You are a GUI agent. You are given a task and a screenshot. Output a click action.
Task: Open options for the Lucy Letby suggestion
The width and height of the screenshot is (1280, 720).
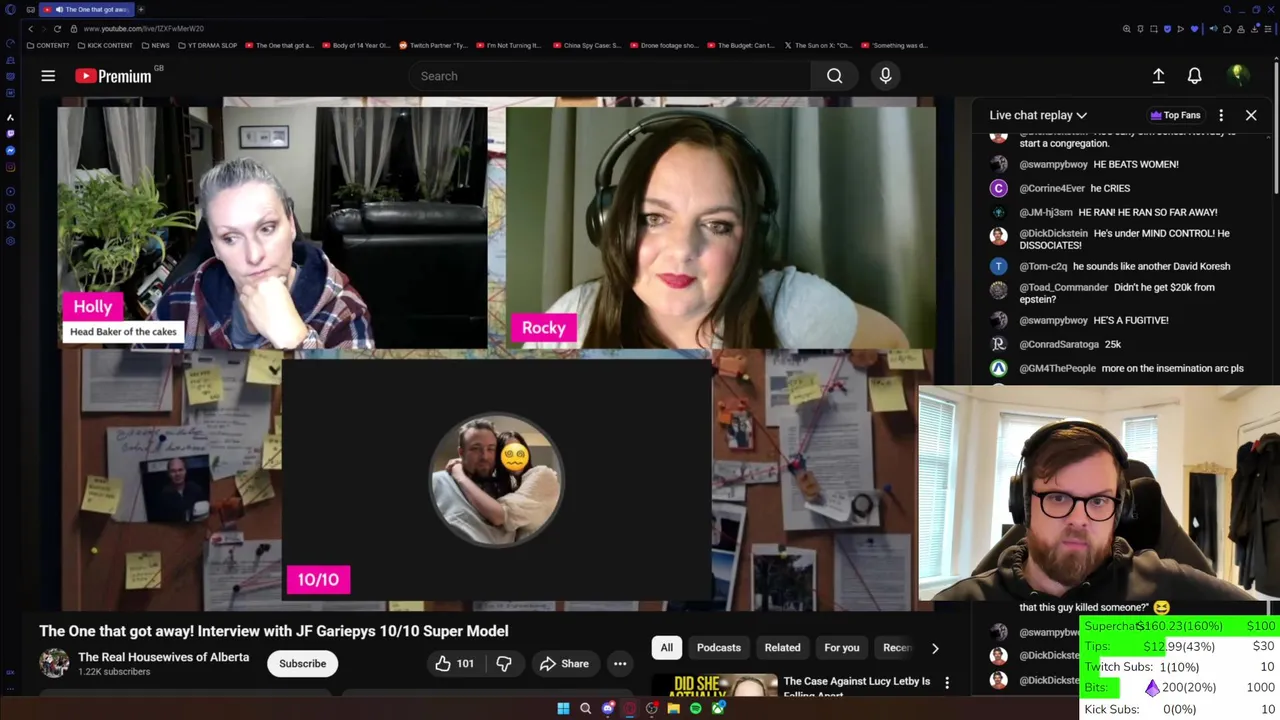tap(947, 683)
